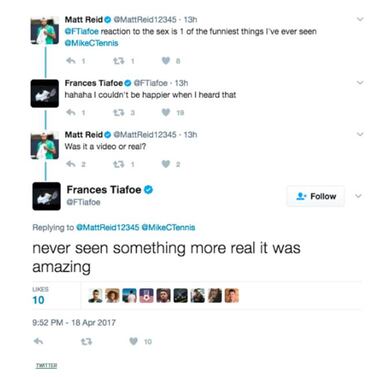This screenshot has height=377, width=375.
Task: Retweet Matt Reid's first tweet about reaction
Action: [118, 61]
